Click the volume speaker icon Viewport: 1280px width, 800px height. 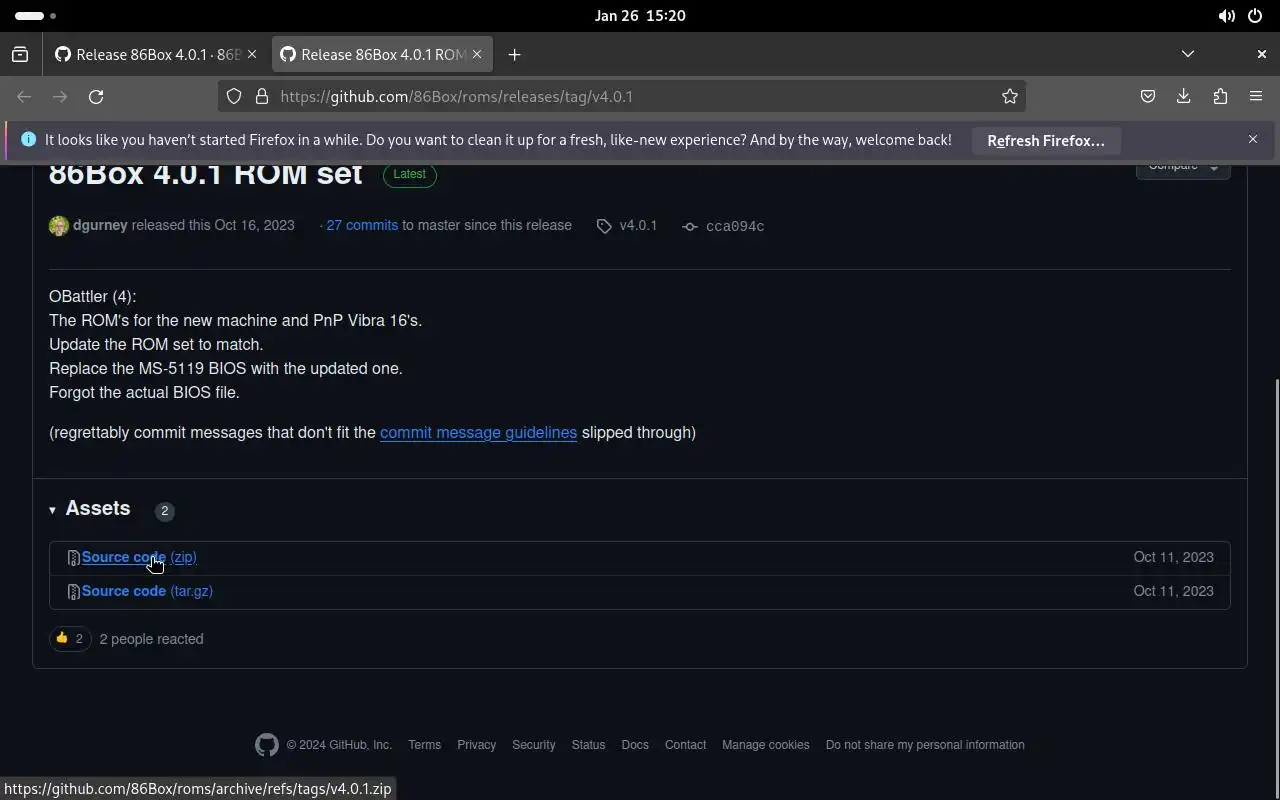tap(1226, 16)
